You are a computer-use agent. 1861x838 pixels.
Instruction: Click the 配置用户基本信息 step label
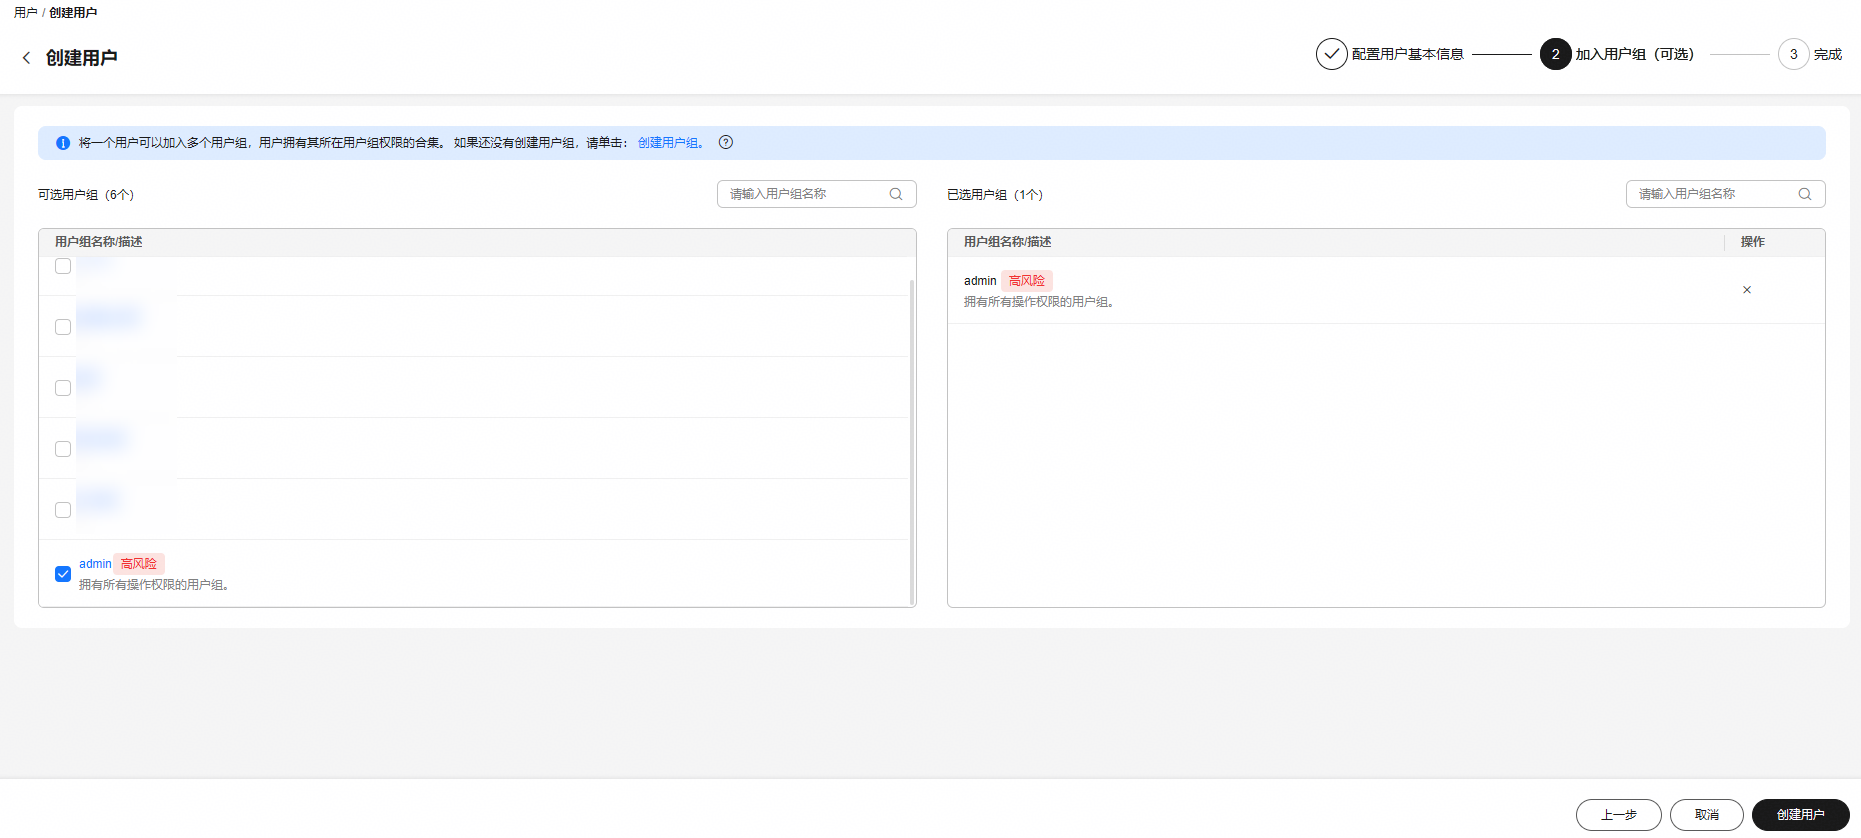(x=1407, y=54)
